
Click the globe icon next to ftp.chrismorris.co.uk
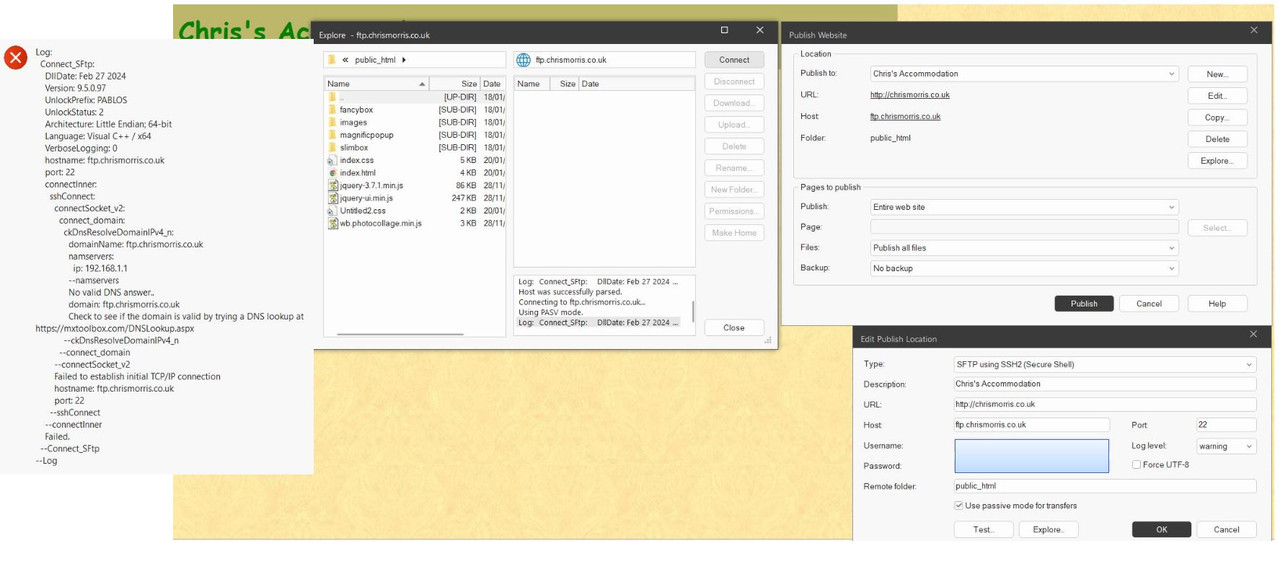(523, 60)
